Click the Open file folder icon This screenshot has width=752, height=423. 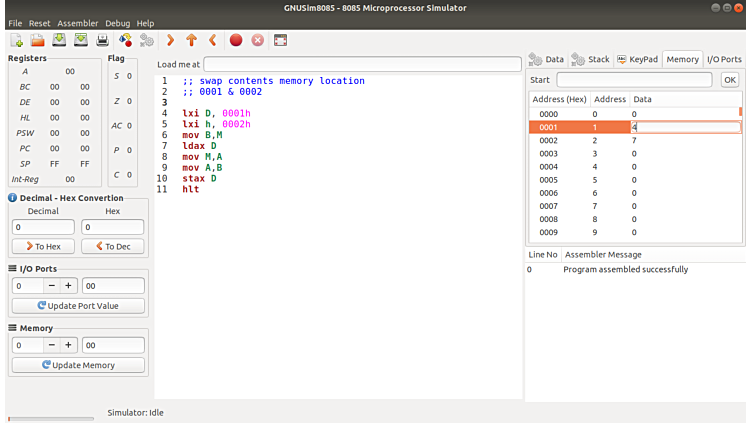37,40
